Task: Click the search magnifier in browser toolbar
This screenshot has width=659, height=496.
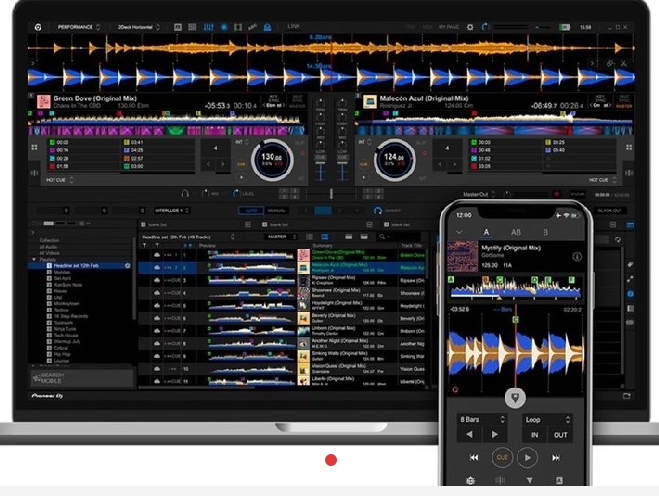Action: point(382,237)
